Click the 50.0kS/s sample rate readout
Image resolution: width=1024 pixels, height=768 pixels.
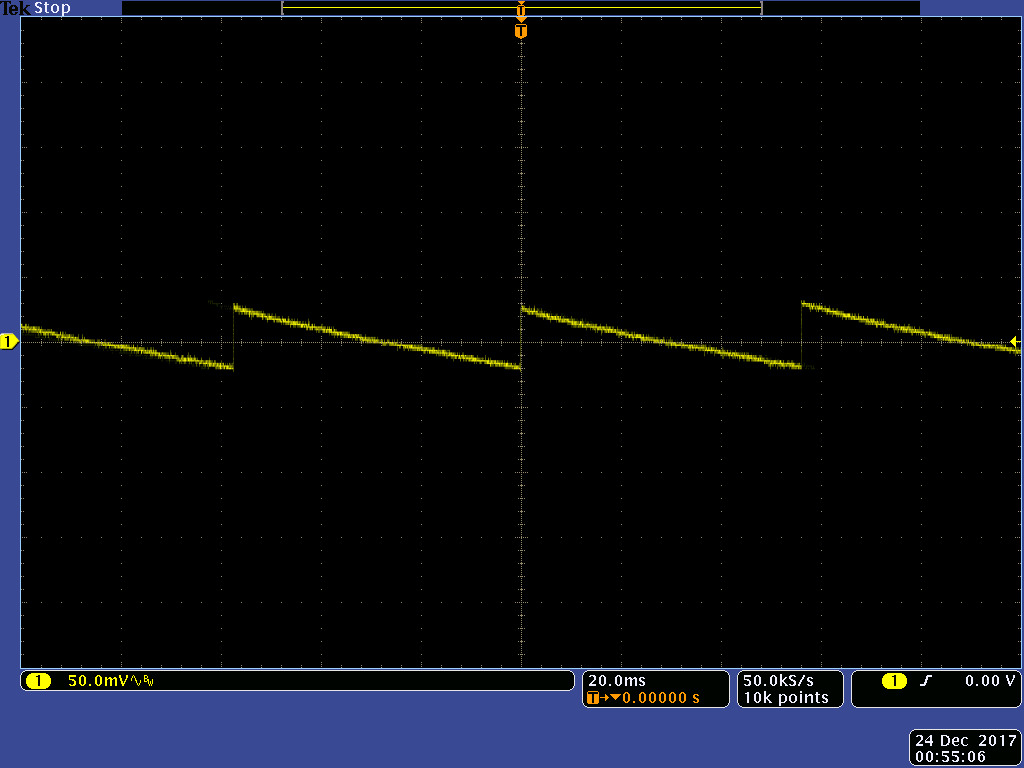tap(778, 680)
